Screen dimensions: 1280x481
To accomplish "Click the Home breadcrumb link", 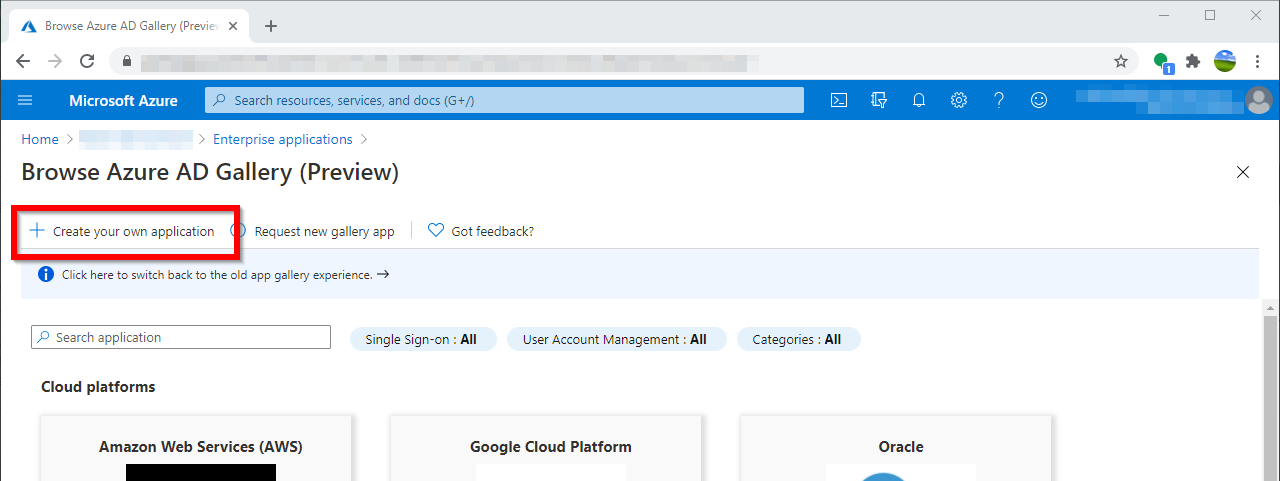I will pos(40,139).
